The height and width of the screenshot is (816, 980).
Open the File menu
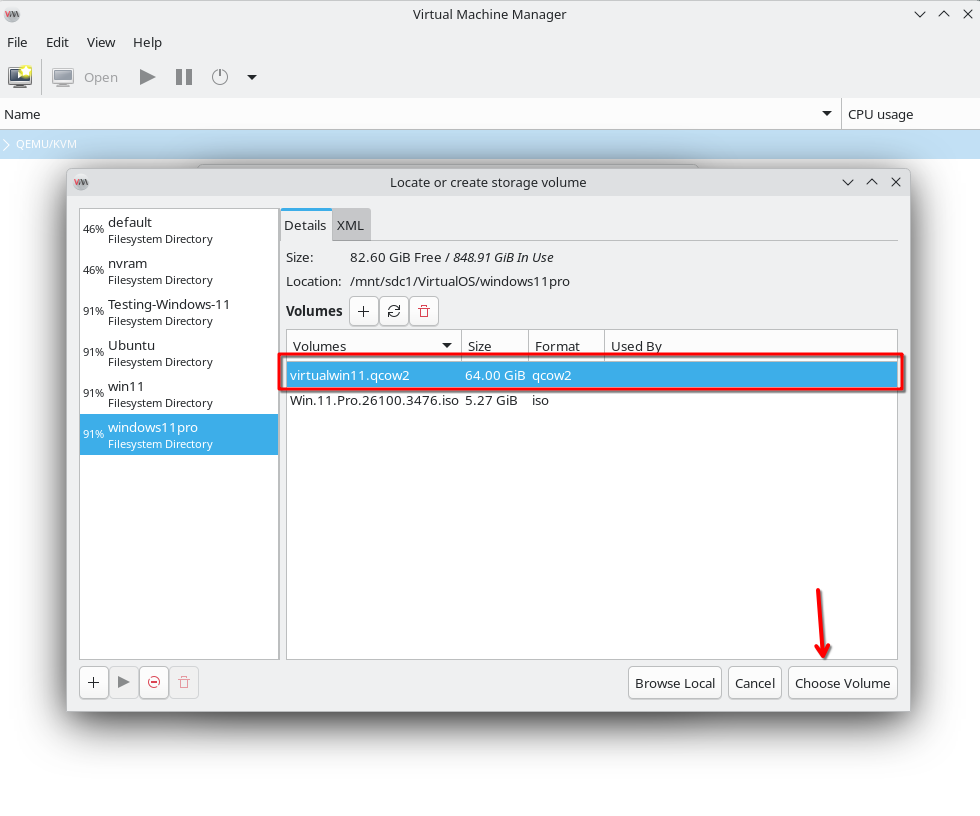17,42
